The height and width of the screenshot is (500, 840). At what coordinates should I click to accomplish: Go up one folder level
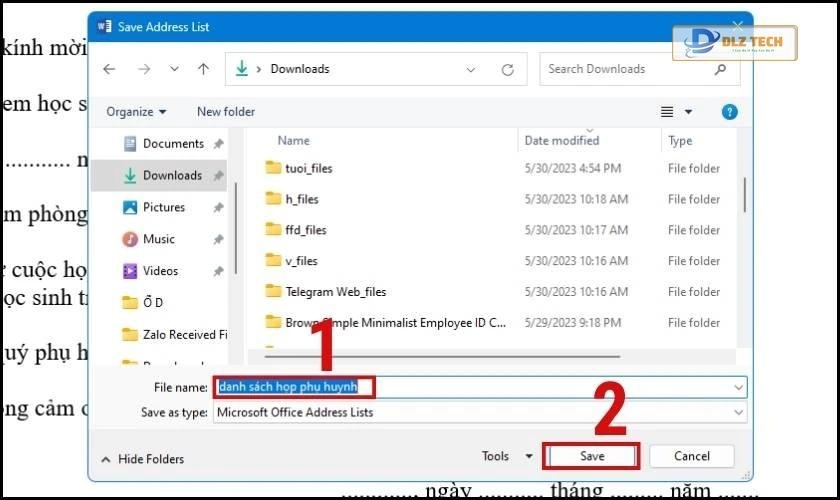point(204,69)
